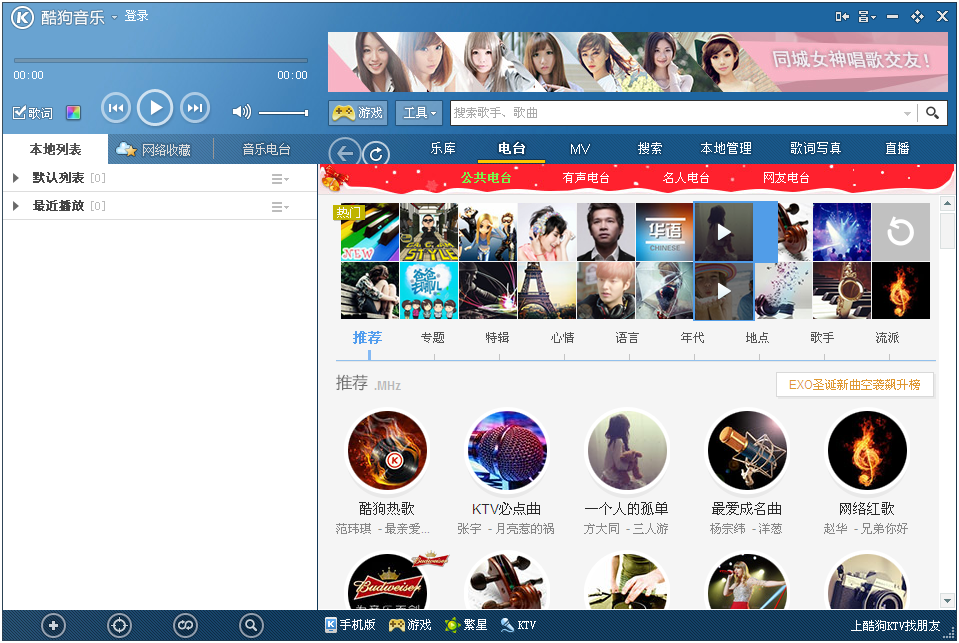959x643 pixels.
Task: Open the 音乐电台 side tab
Action: pyautogui.click(x=266, y=149)
